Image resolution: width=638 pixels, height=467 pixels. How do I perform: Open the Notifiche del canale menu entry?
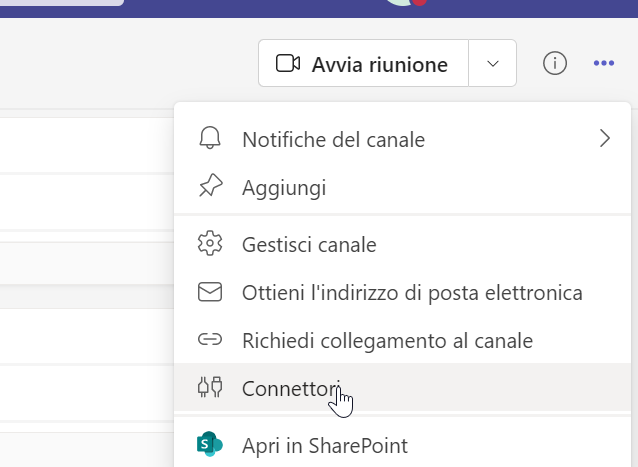402,140
